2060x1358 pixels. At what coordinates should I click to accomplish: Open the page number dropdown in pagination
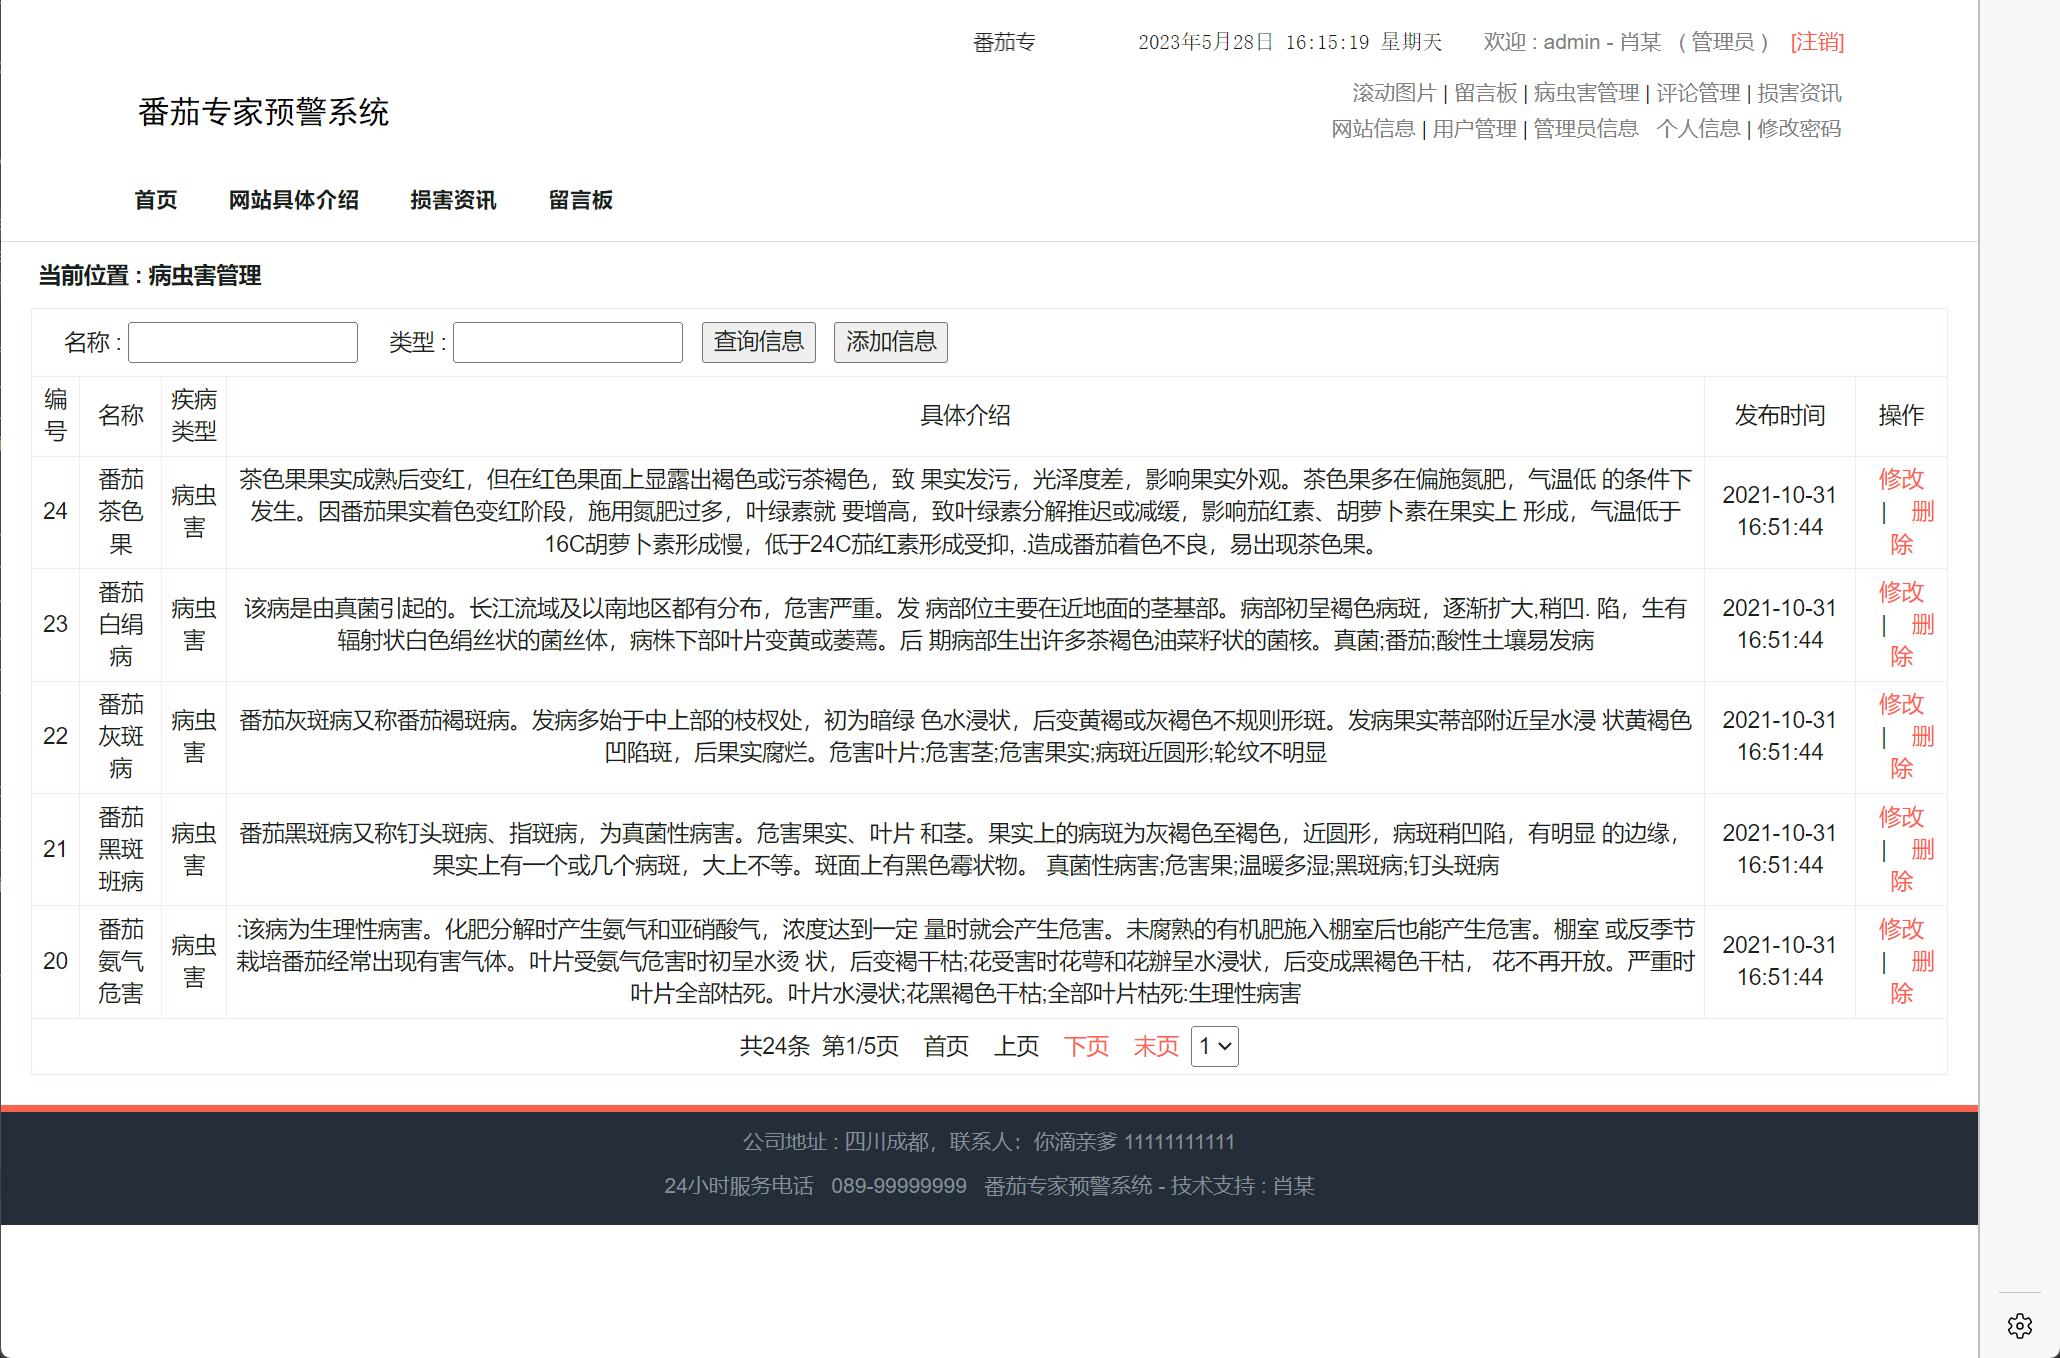click(x=1213, y=1046)
